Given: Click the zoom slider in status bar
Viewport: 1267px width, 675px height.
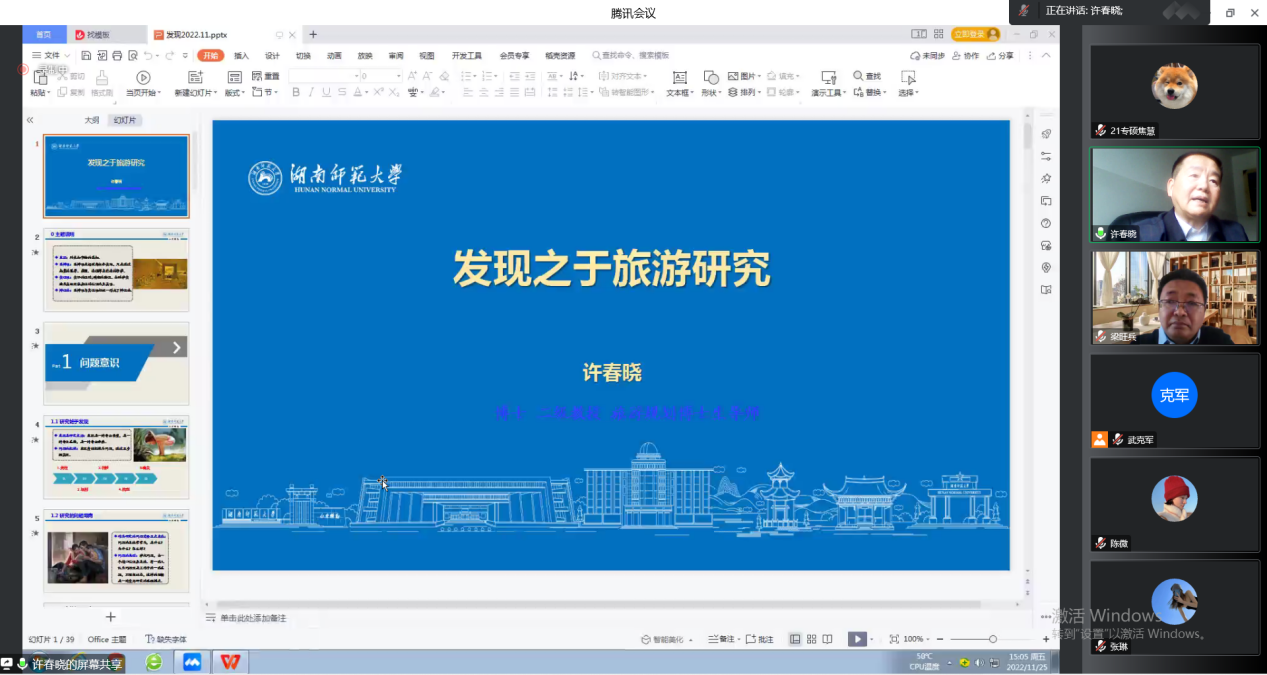Looking at the screenshot, I should (992, 639).
